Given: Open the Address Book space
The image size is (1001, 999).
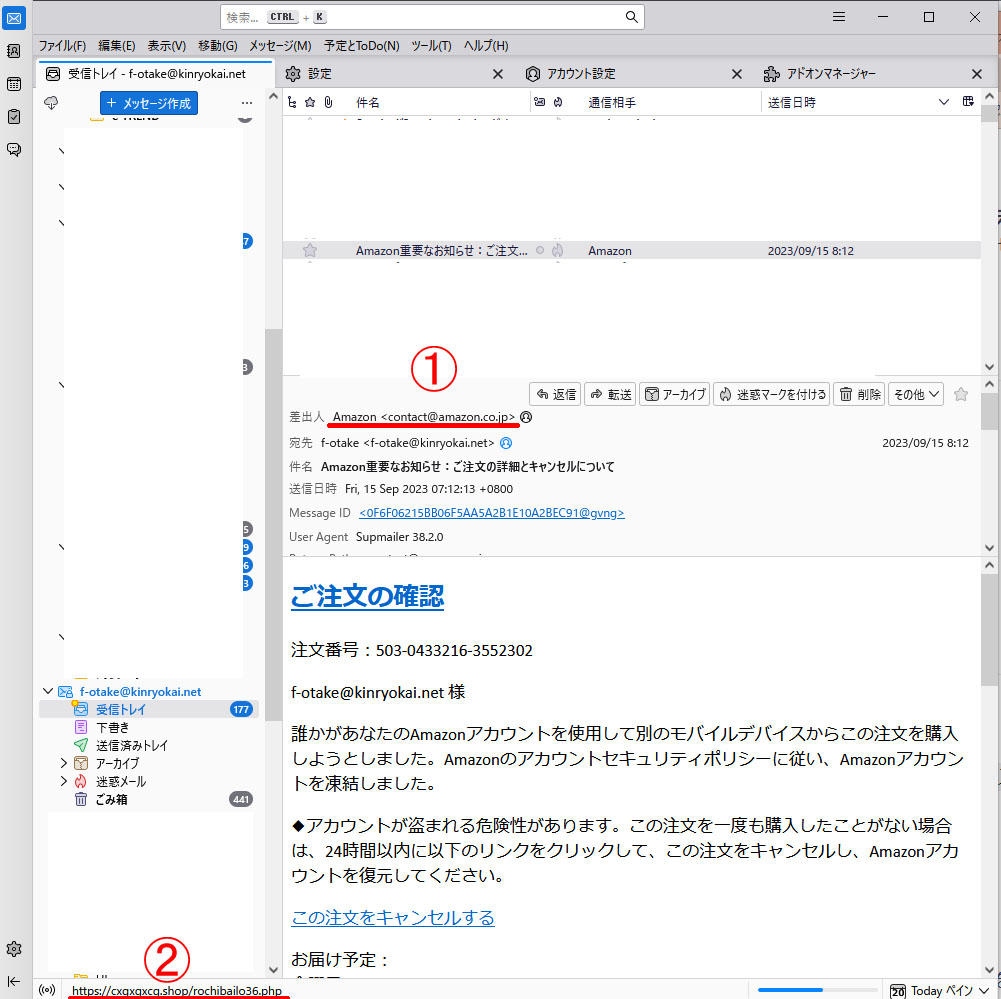Looking at the screenshot, I should pyautogui.click(x=13, y=51).
